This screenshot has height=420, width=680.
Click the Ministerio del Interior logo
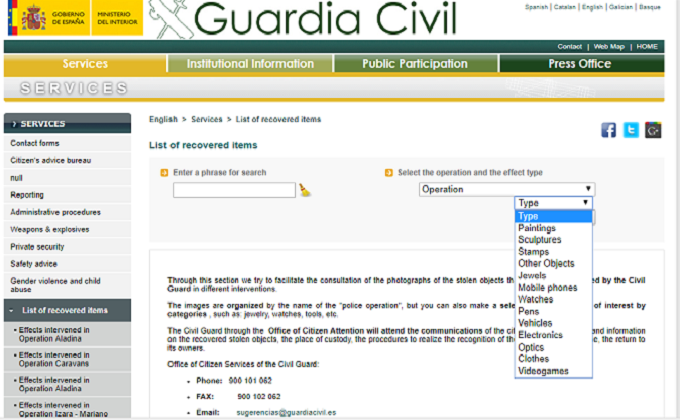117,18
